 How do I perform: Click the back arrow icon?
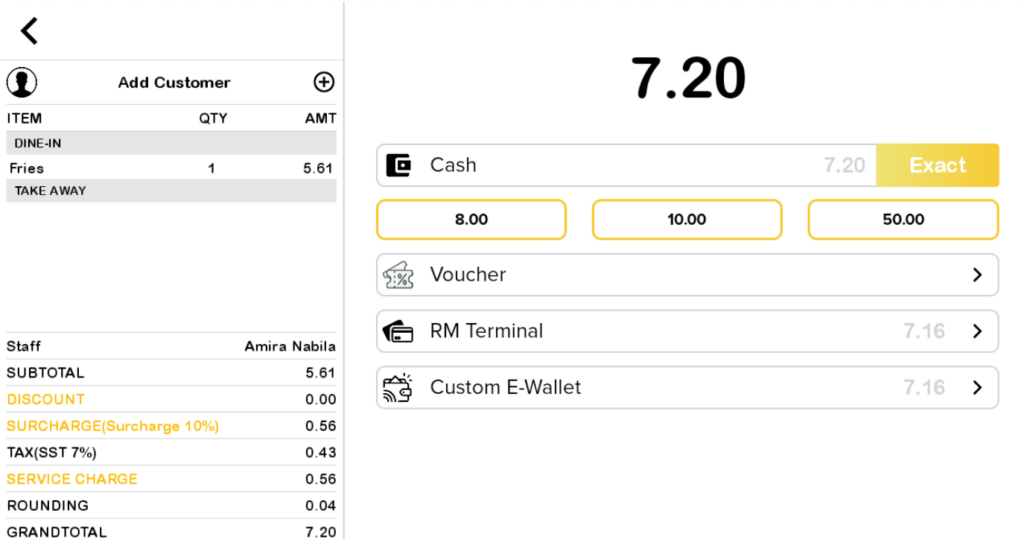coord(29,31)
